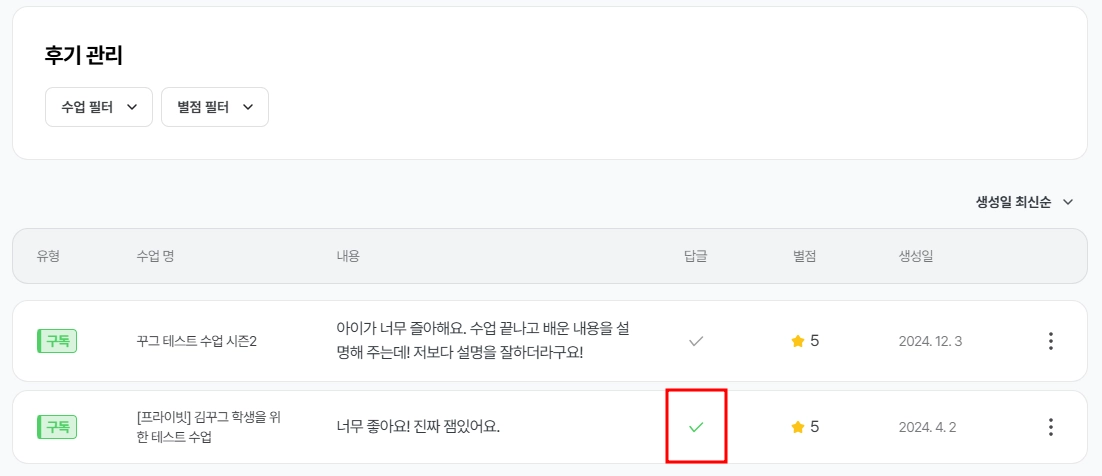
Task: Open the [프라이빗] 김꾸그 학생을 위한 테스트 수업 name
Action: pyautogui.click(x=208, y=427)
